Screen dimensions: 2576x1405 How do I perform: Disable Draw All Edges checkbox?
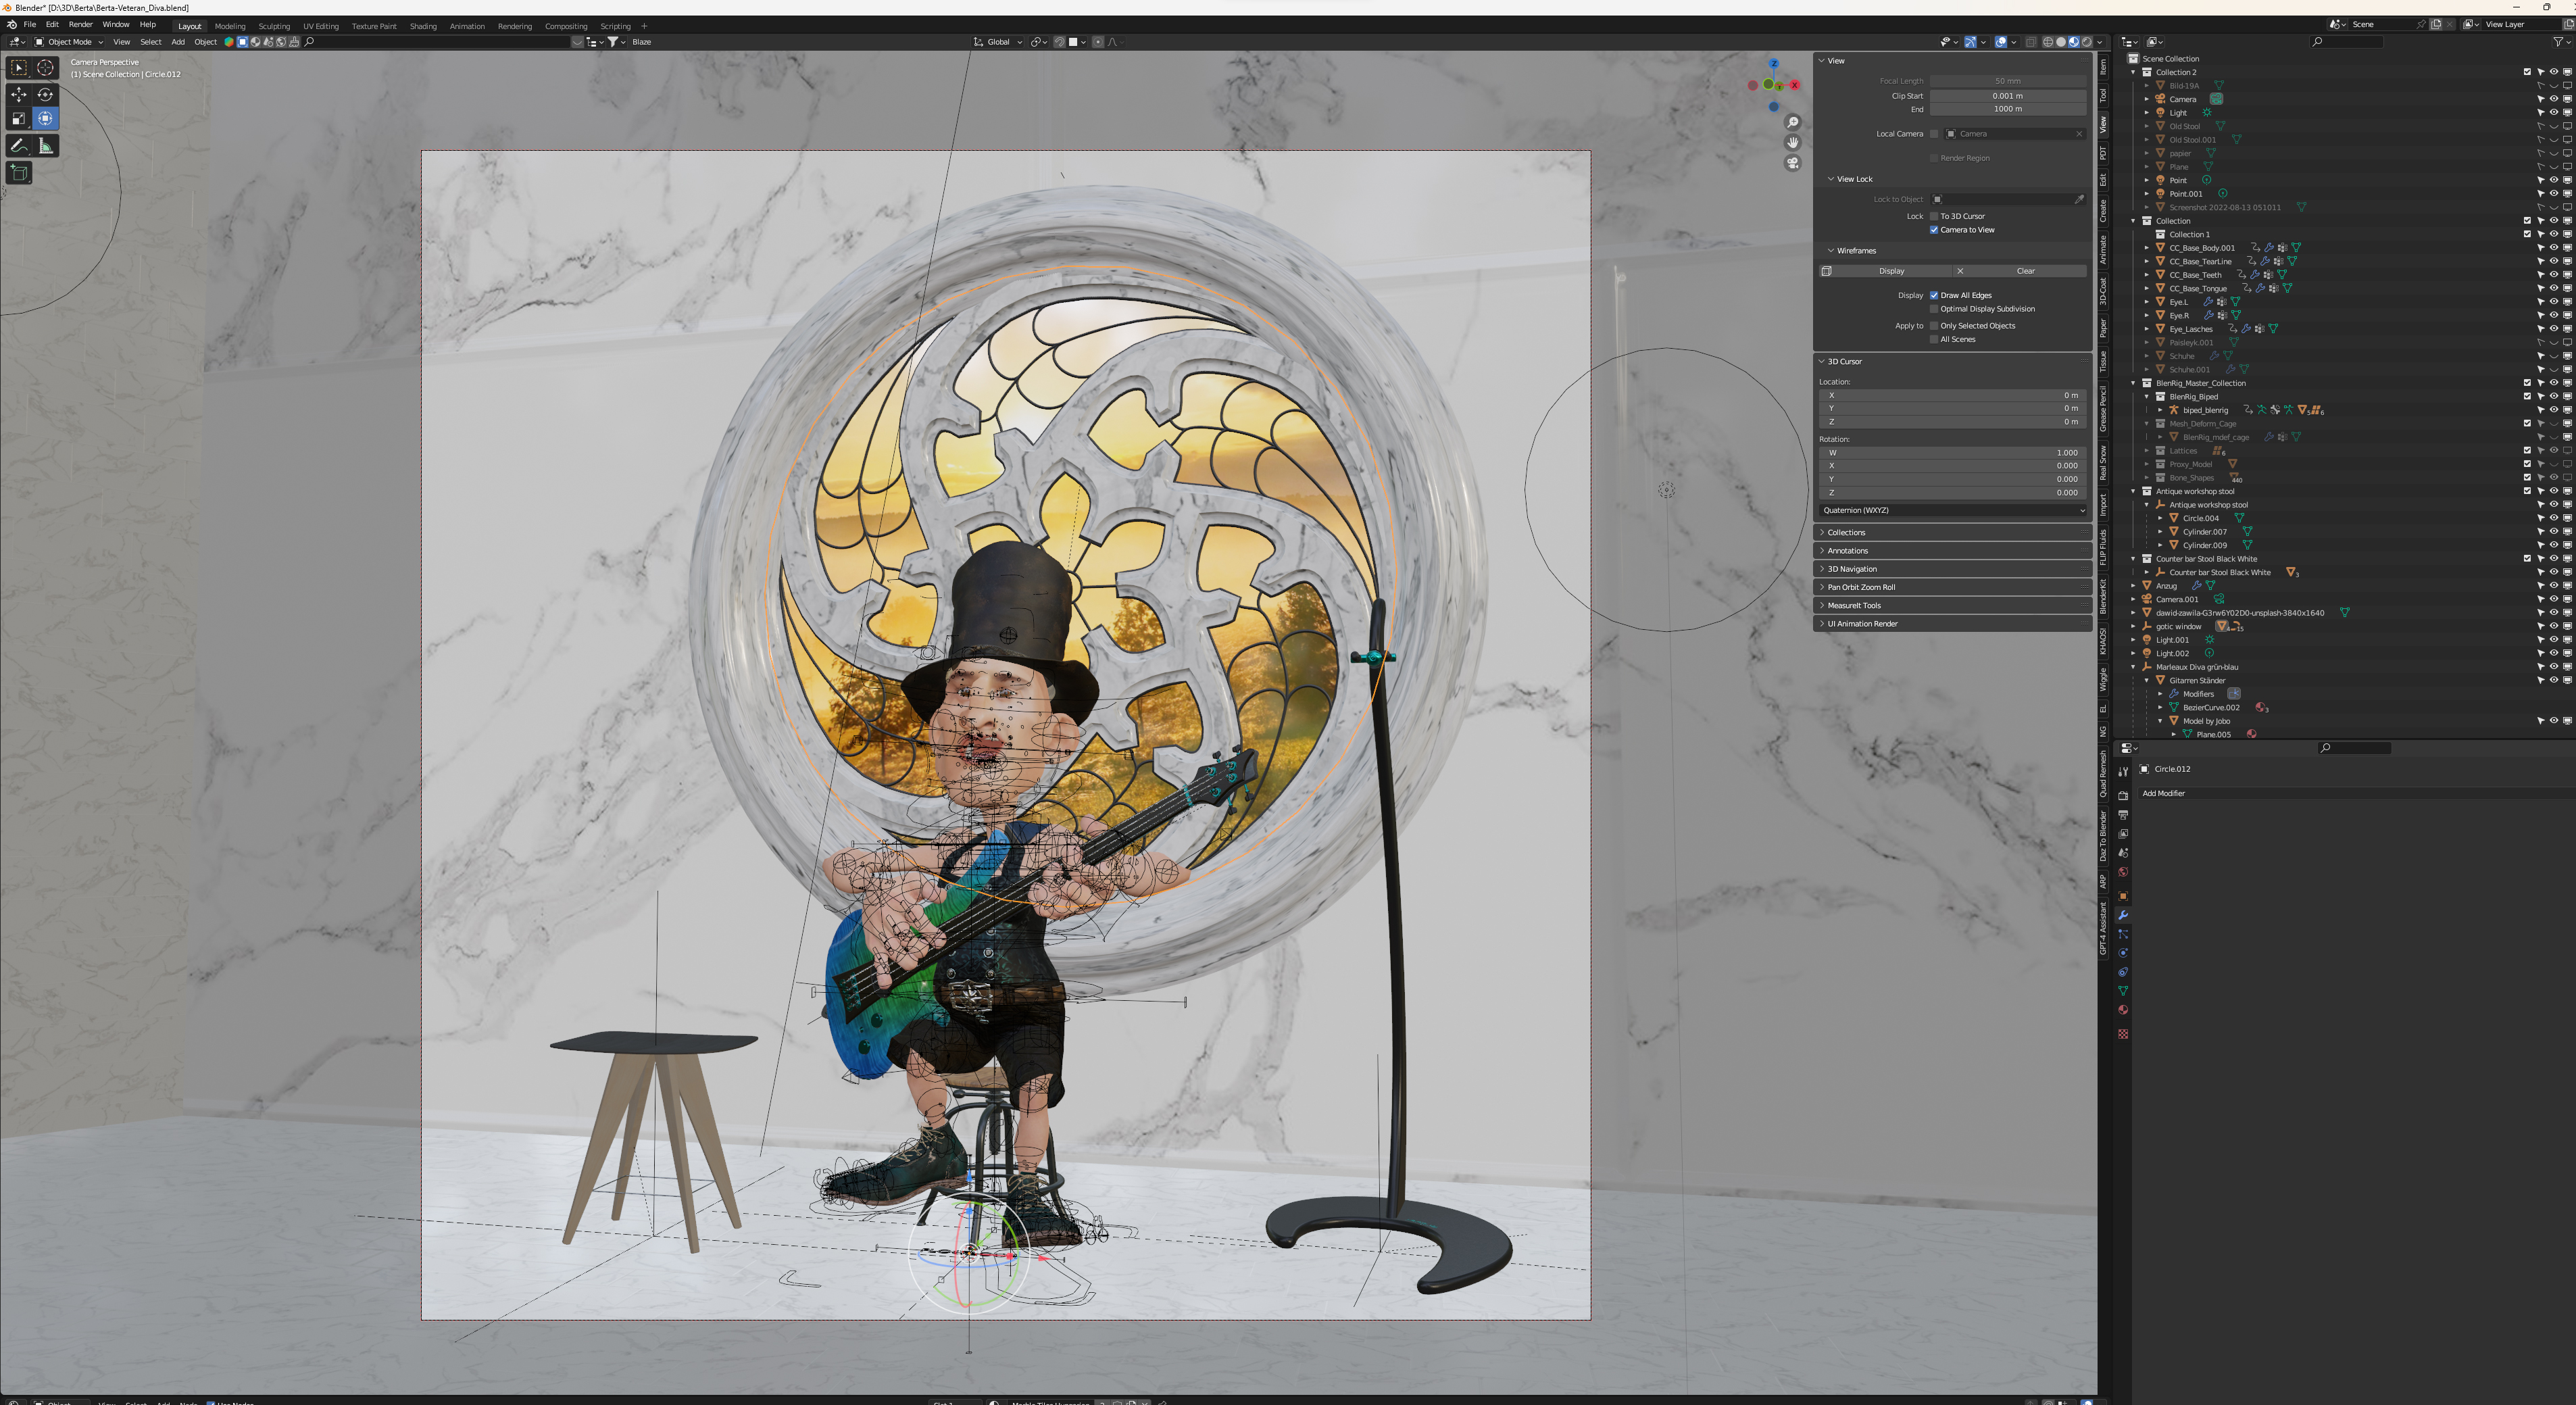pyautogui.click(x=1934, y=296)
